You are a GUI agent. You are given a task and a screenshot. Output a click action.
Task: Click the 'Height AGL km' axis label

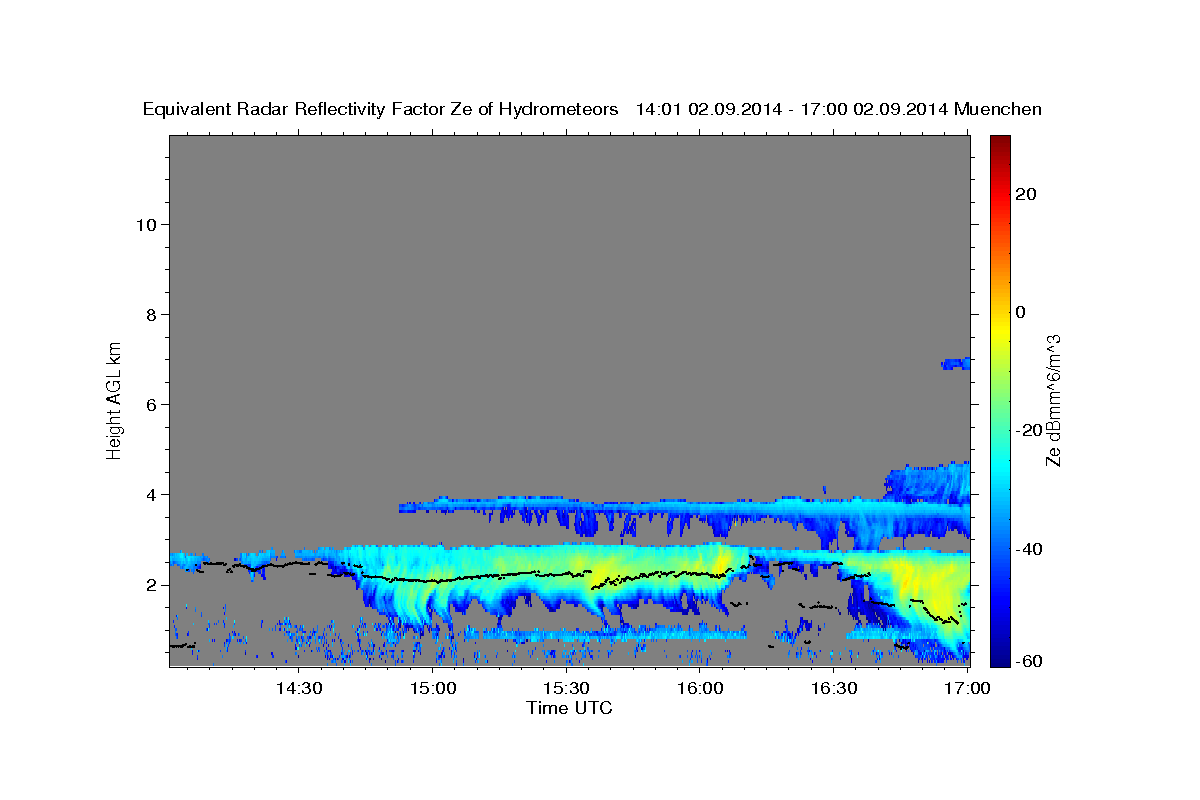[x=114, y=400]
